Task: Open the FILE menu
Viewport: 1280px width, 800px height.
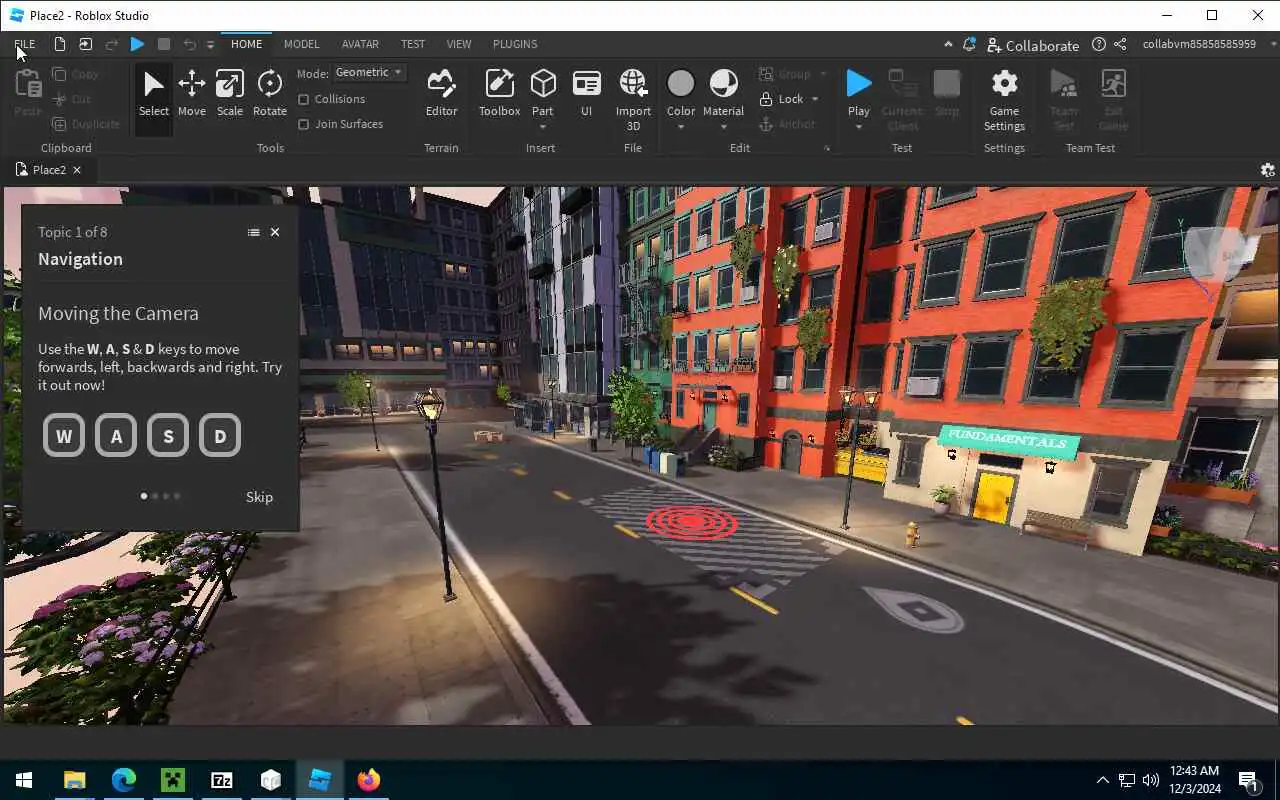Action: (25, 44)
